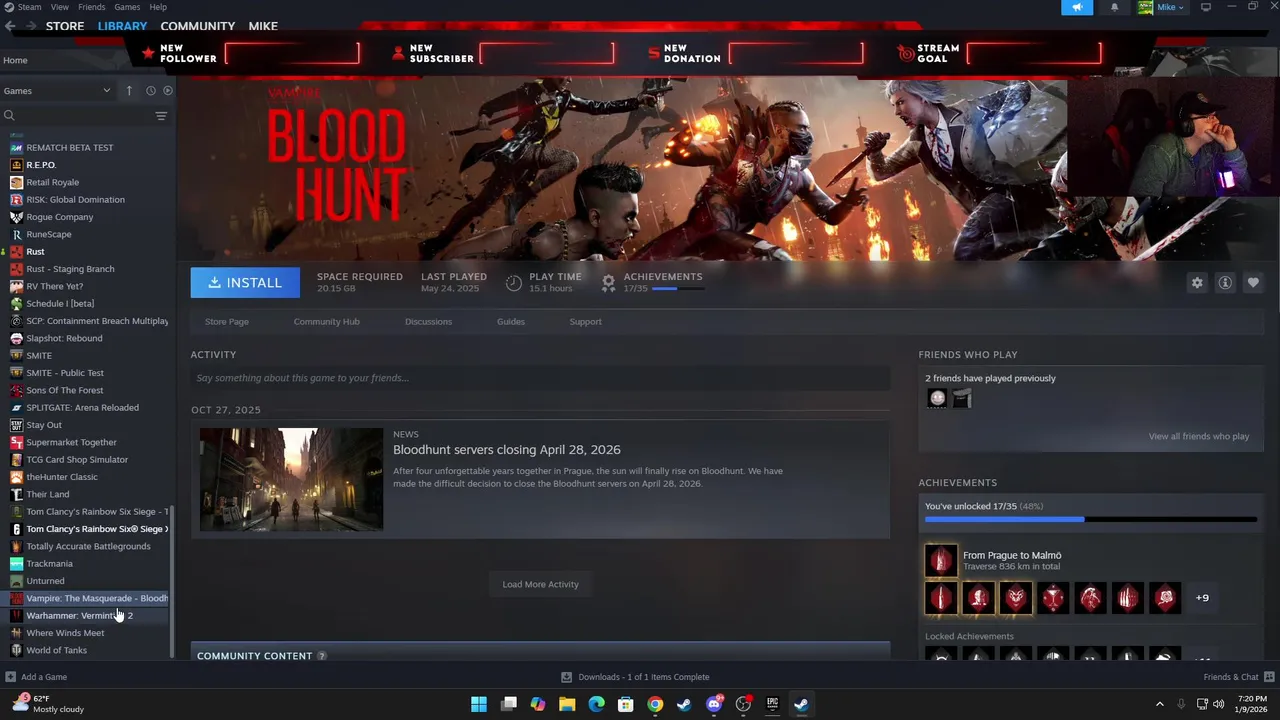The image size is (1280, 720).
Task: Open the View menu
Action: [x=59, y=7]
